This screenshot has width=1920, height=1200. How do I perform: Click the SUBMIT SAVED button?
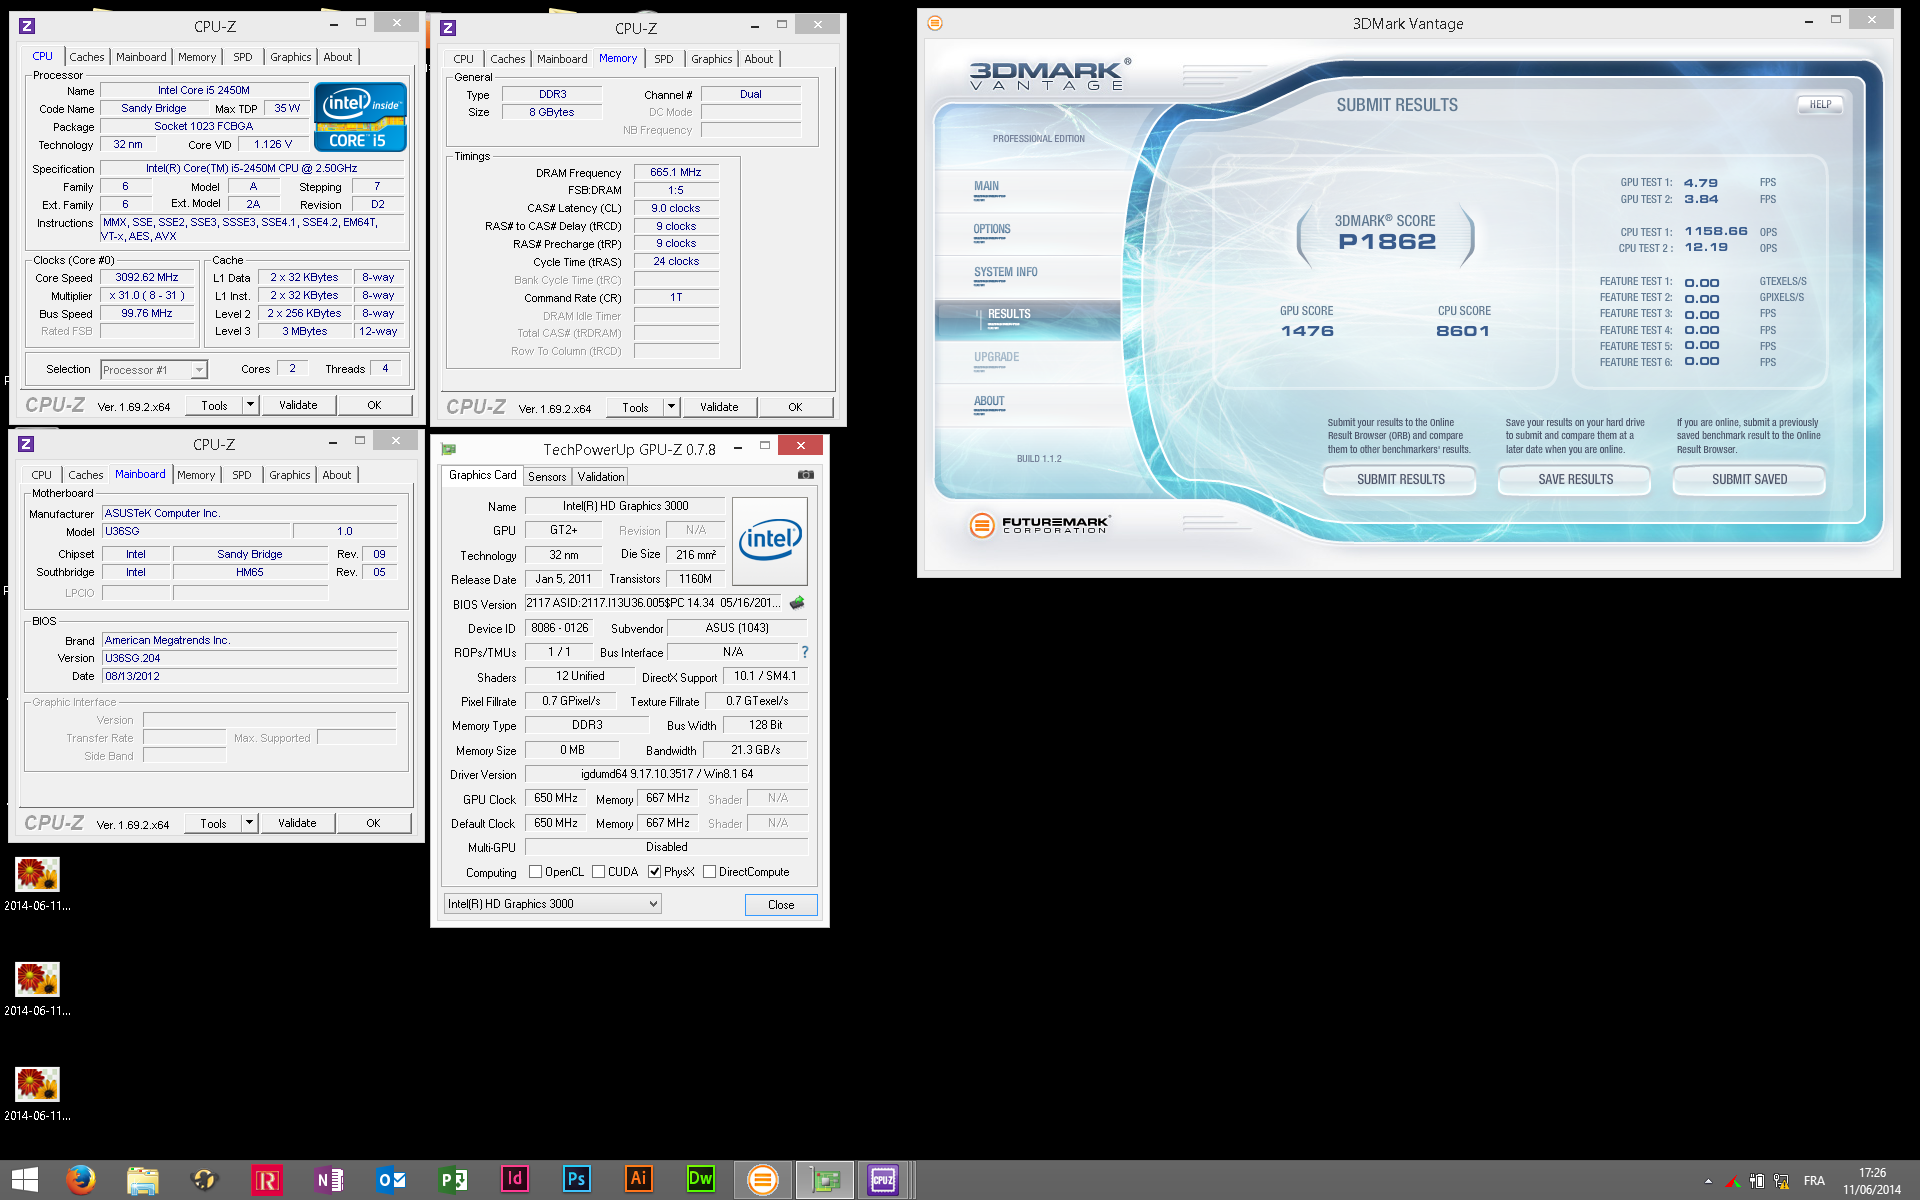tap(1749, 480)
